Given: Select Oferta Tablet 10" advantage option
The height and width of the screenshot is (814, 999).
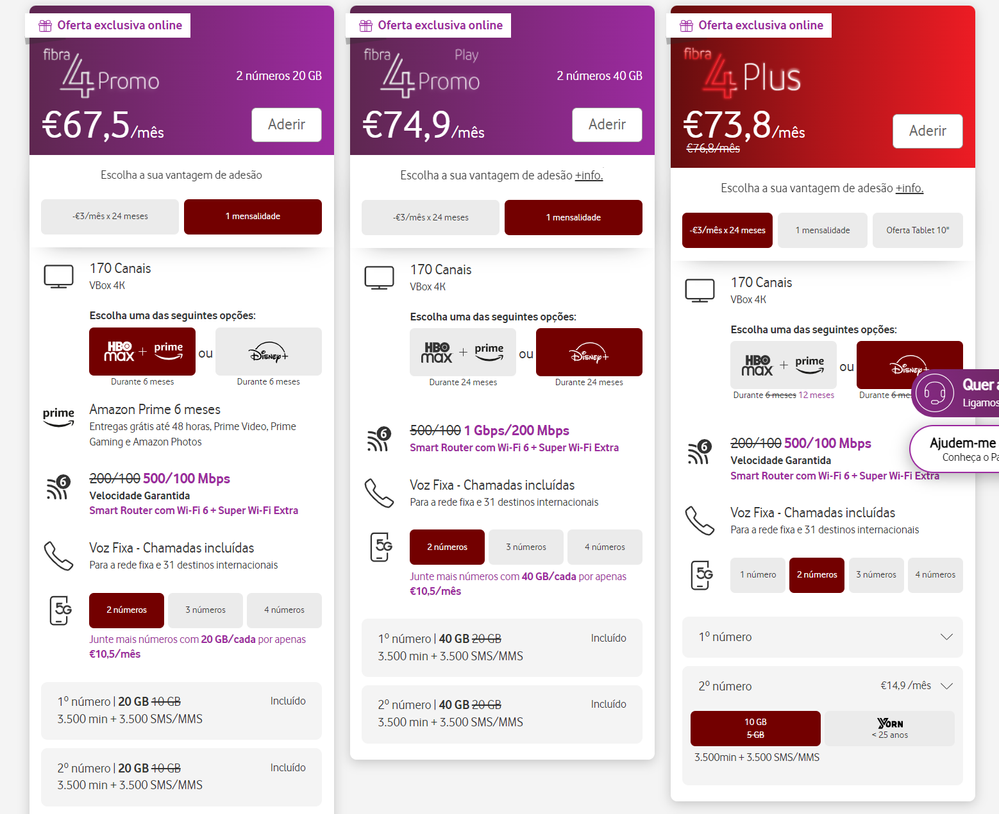Looking at the screenshot, I should click(917, 230).
